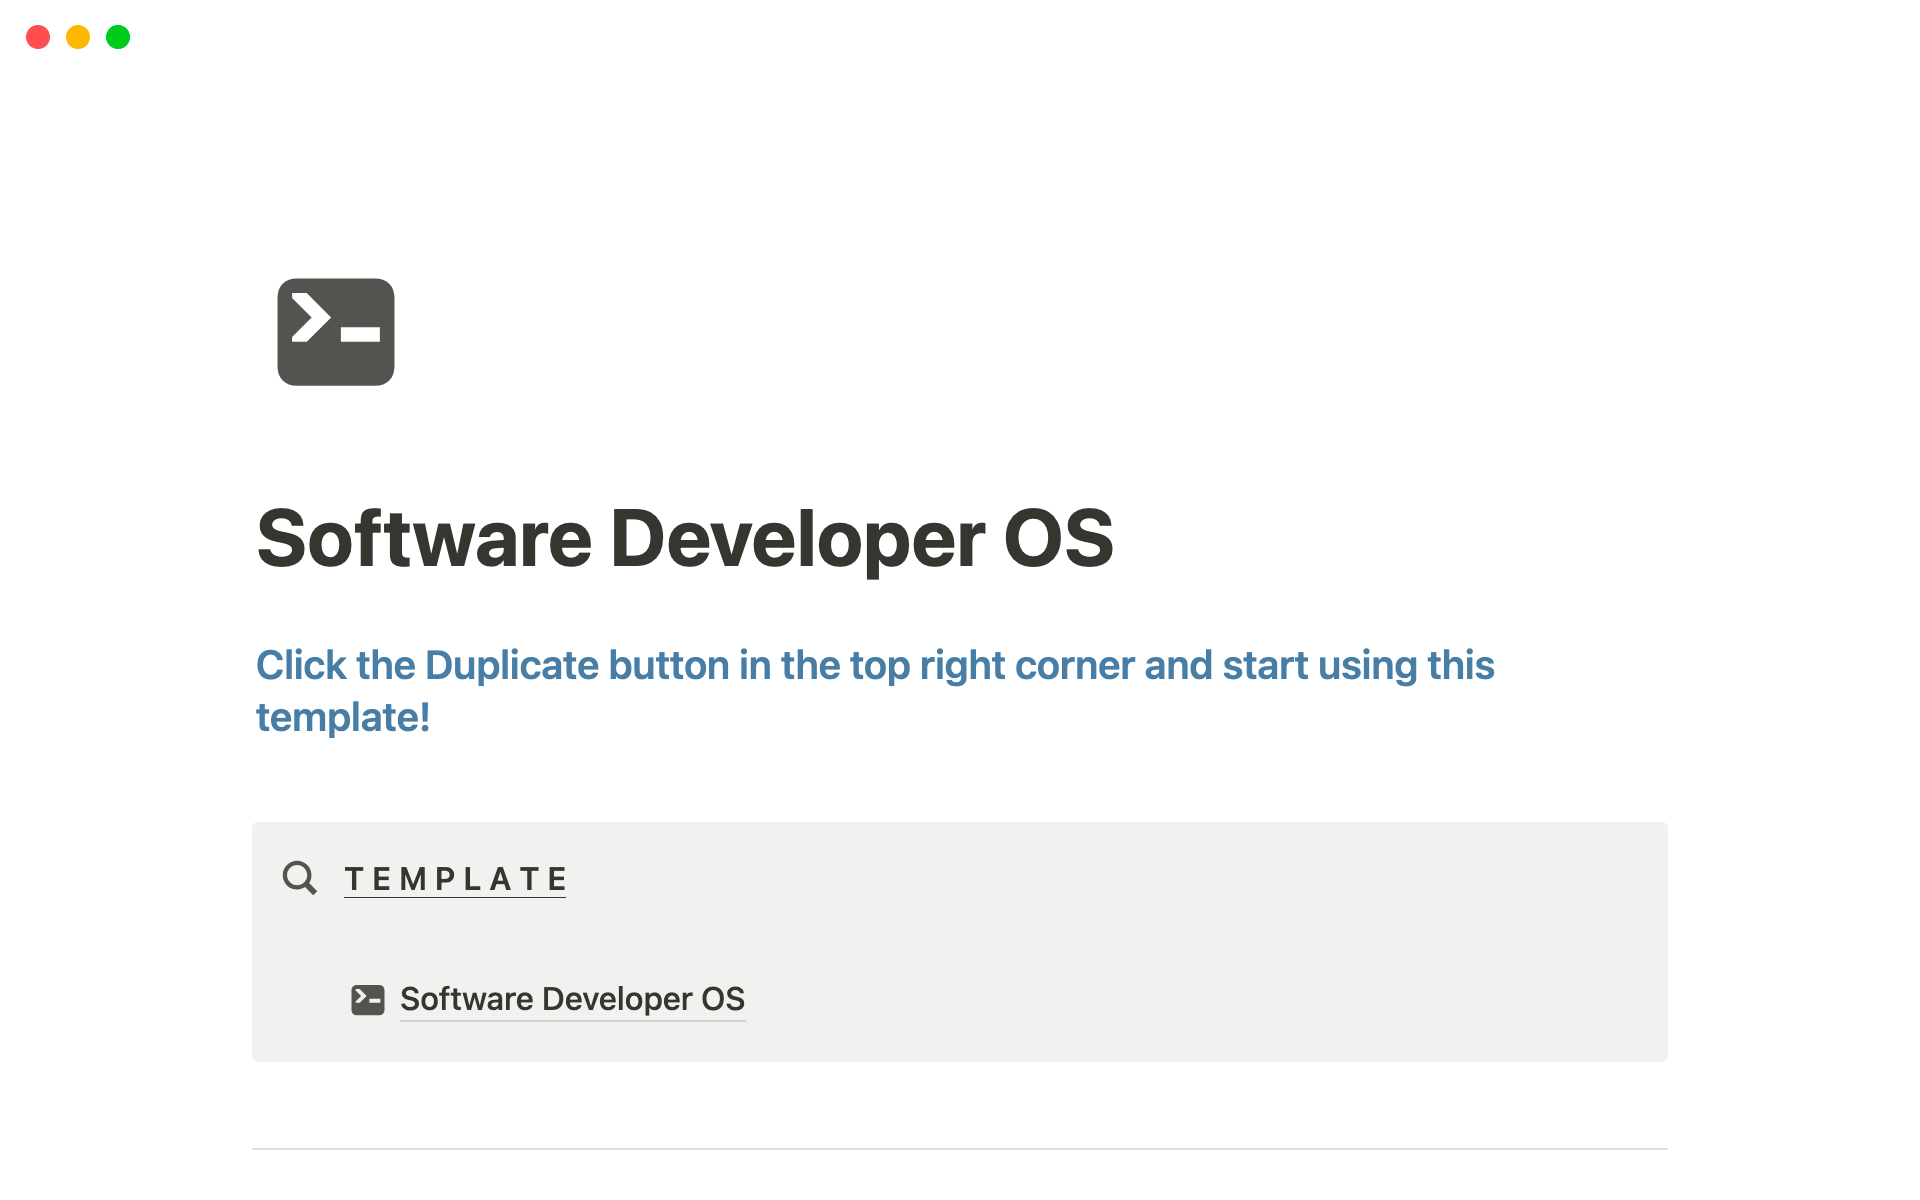Image resolution: width=1920 pixels, height=1200 pixels.
Task: Click 'Click the' at start of blue heading
Action: click(335, 666)
